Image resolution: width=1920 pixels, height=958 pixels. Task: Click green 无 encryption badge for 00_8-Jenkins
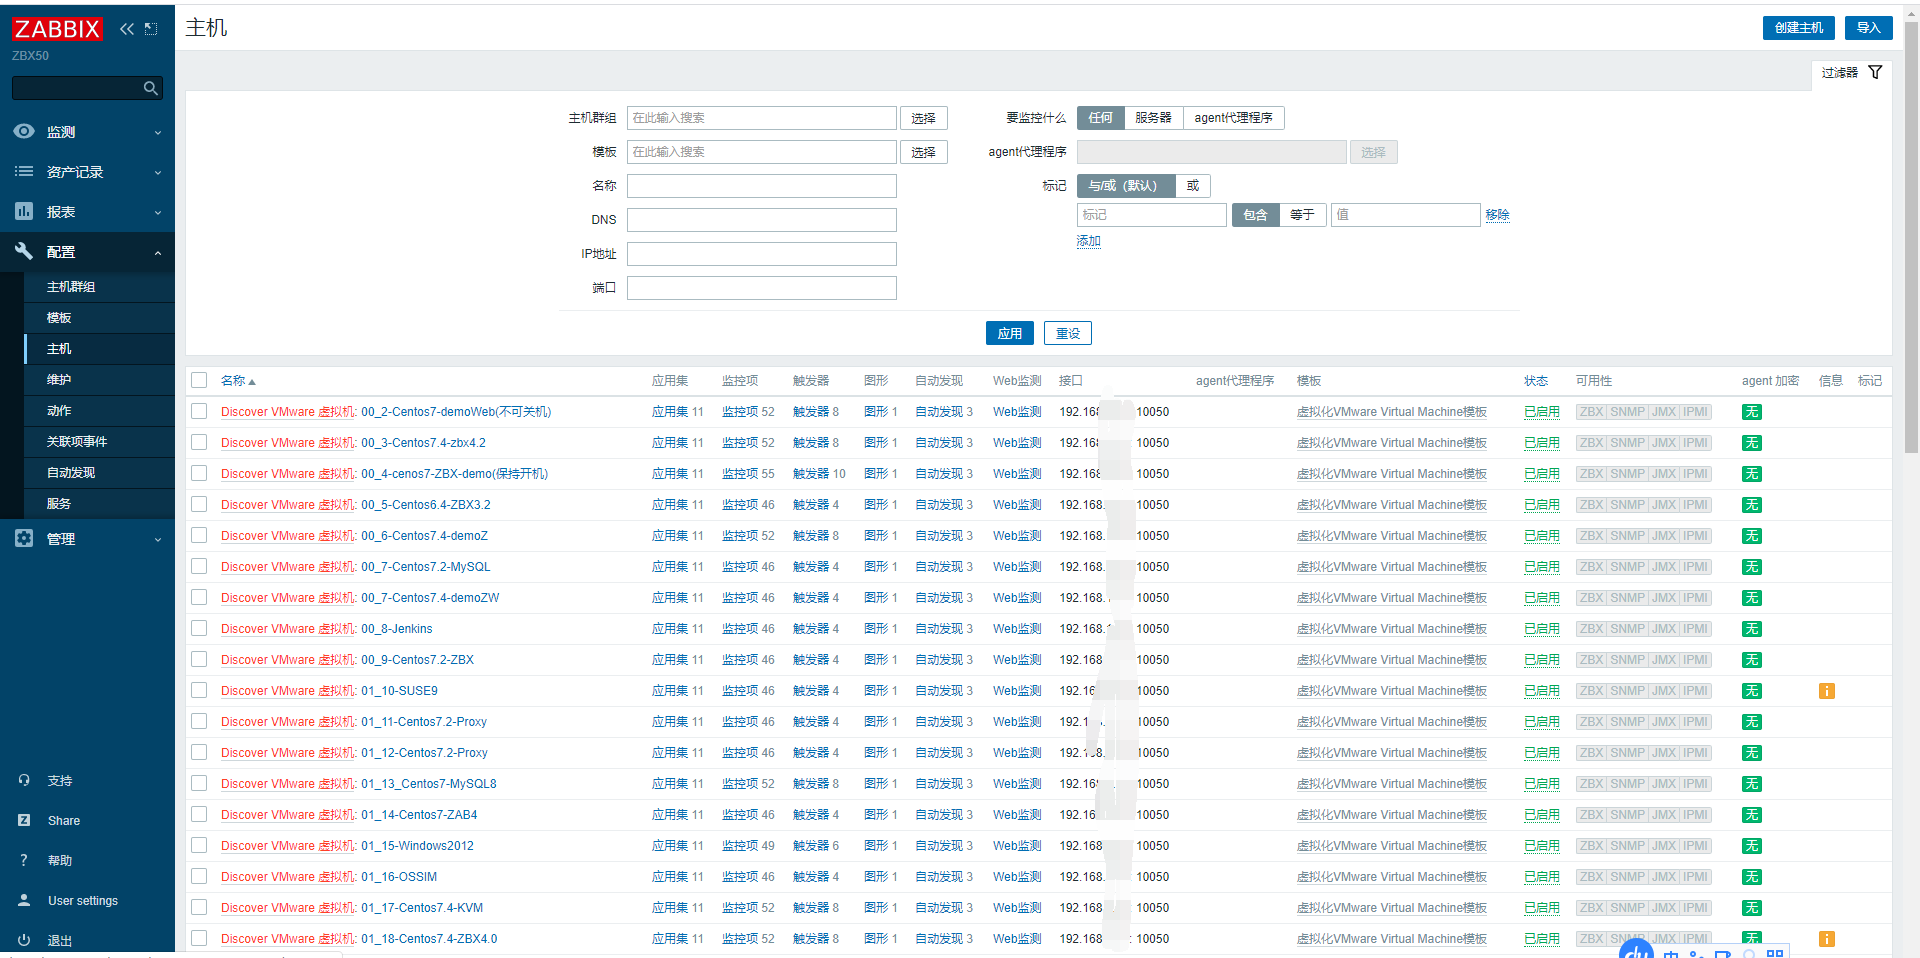[x=1751, y=629]
